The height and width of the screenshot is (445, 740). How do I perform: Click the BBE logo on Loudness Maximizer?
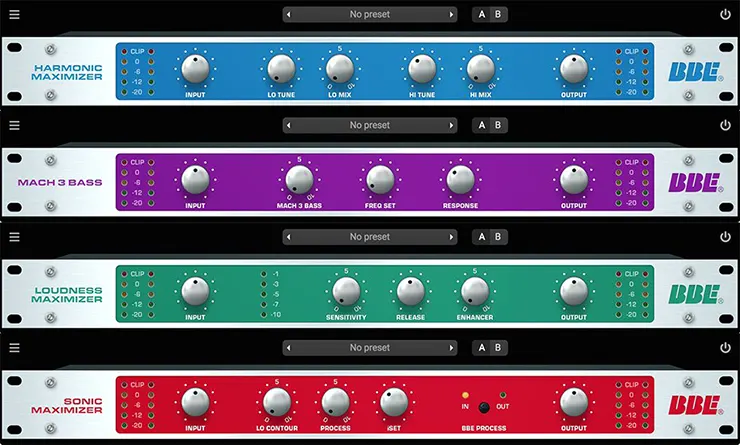coord(693,293)
